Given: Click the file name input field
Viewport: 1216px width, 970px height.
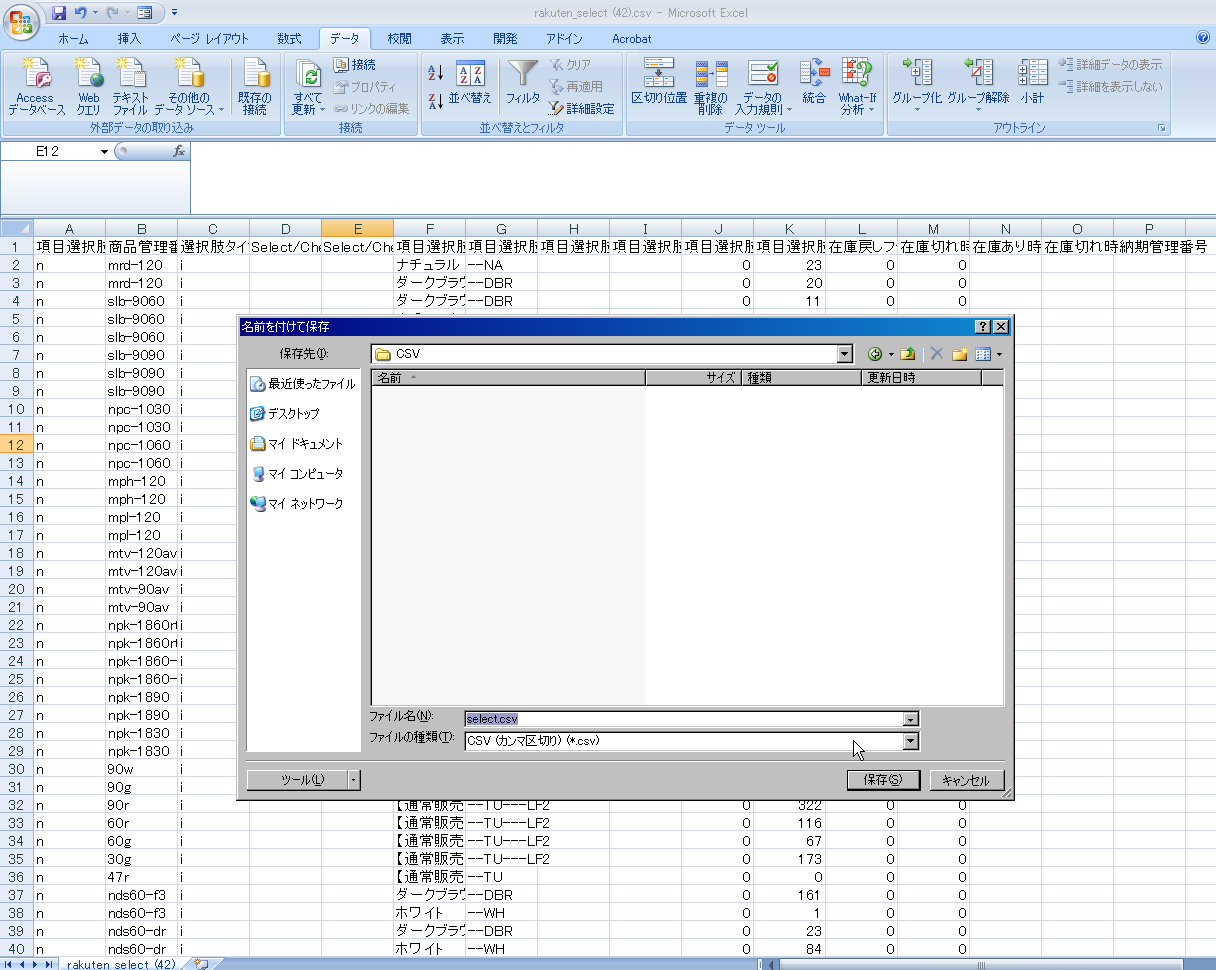Looking at the screenshot, I should 684,718.
